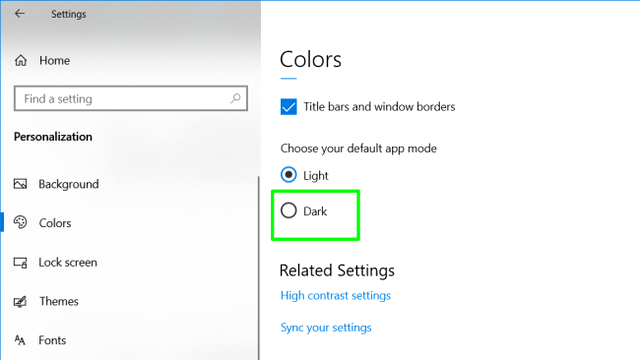
Task: Open High contrast settings link
Action: [x=336, y=296]
